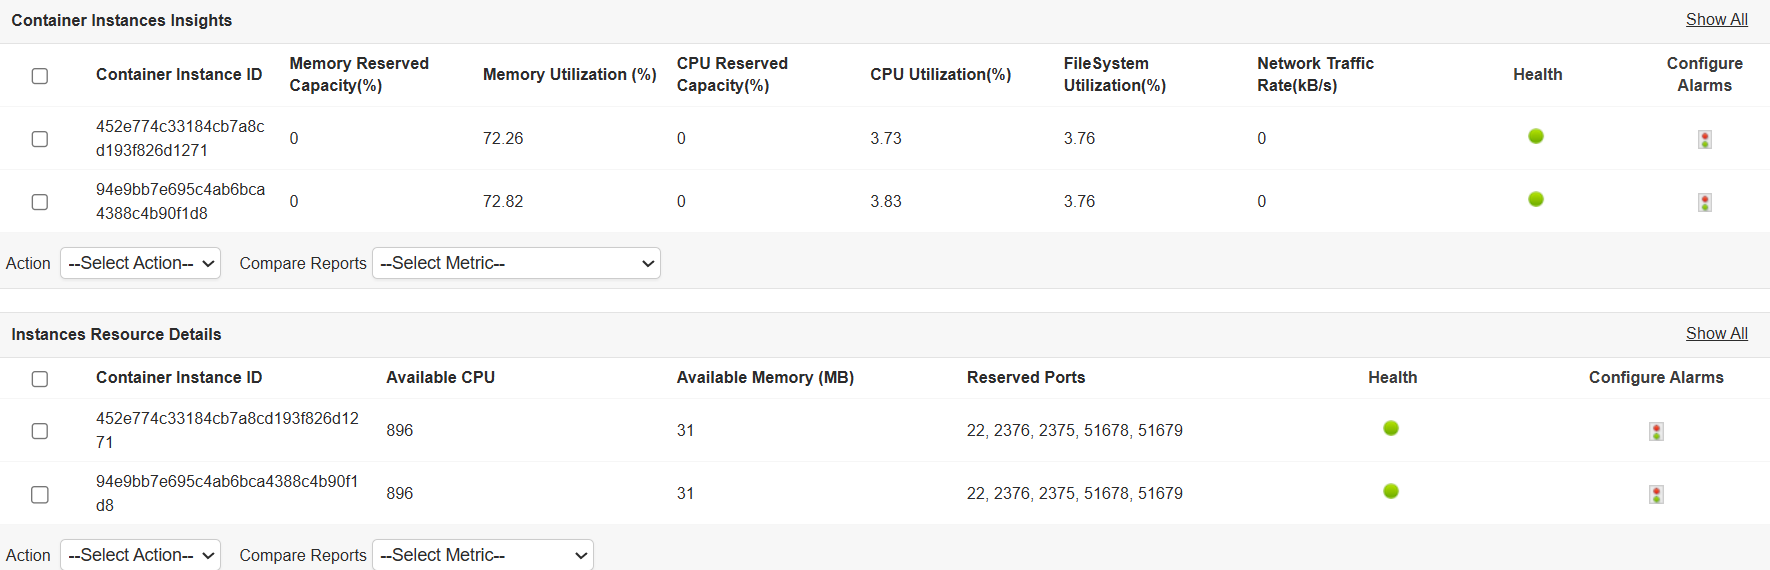This screenshot has width=1770, height=570.
Task: Check the select-all box in Container Instances Insights header
Action: (x=40, y=76)
